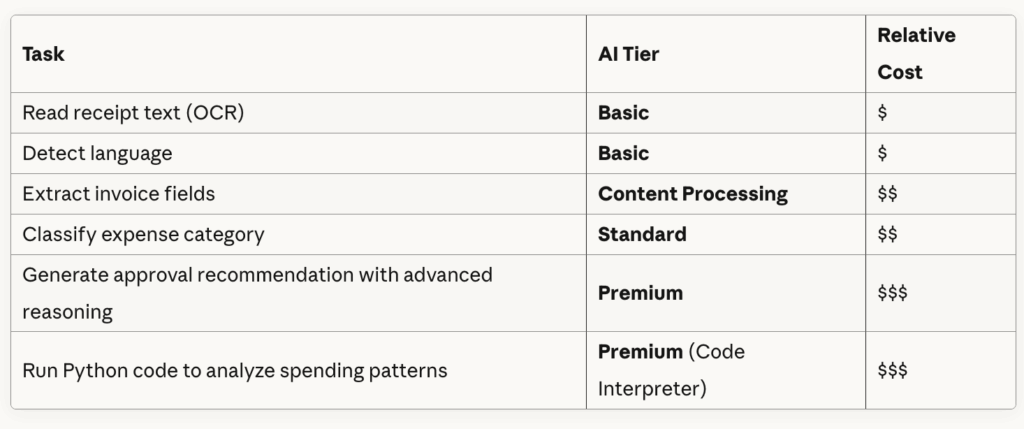
Task: Click the "Classify expense category" cell
Action: point(143,234)
